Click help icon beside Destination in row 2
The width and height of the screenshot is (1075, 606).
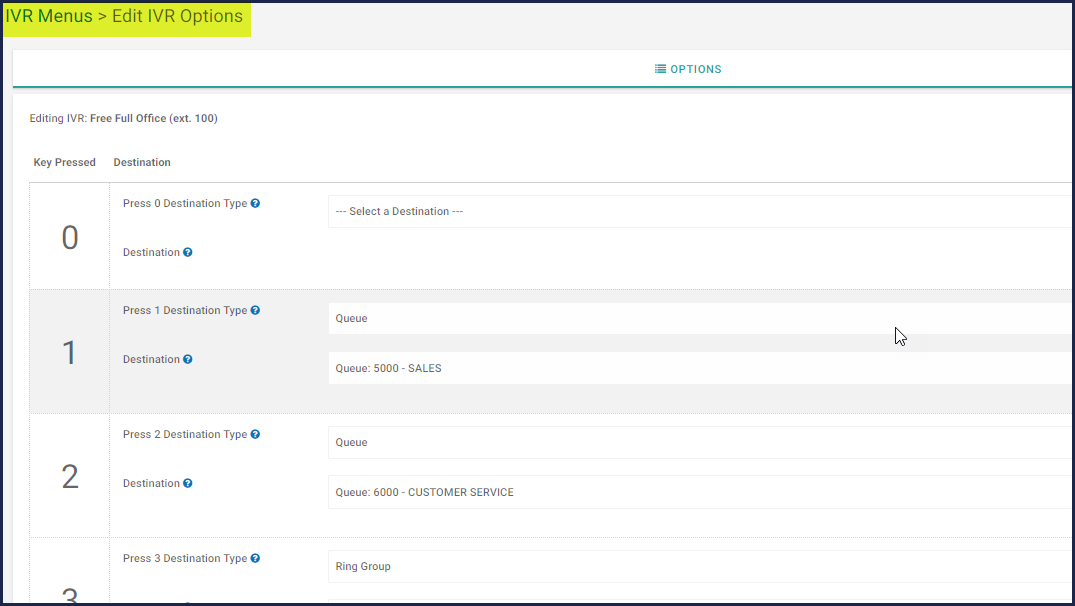(188, 483)
